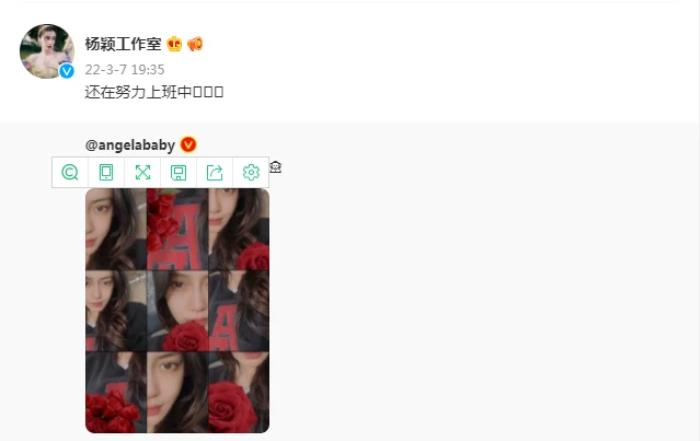The image size is (700, 441).
Task: Open the 杨颖工作室 round avatar picture
Action: pyautogui.click(x=47, y=51)
